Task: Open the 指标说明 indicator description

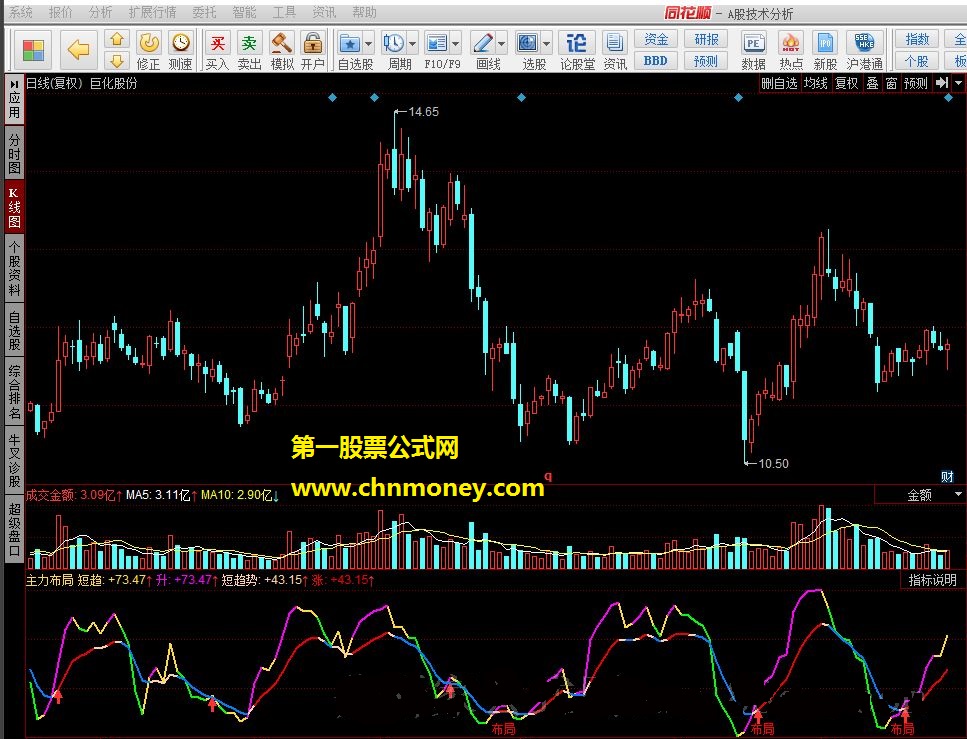Action: [x=932, y=580]
